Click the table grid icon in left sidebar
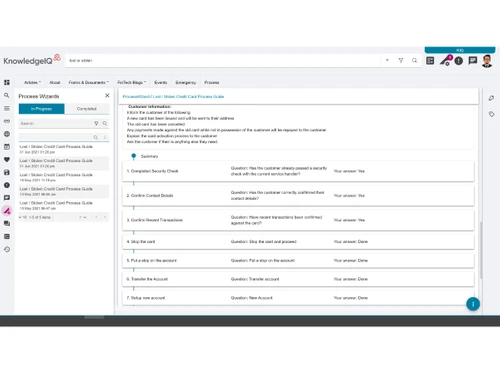Viewport: 500px width, 375px height. 7,236
